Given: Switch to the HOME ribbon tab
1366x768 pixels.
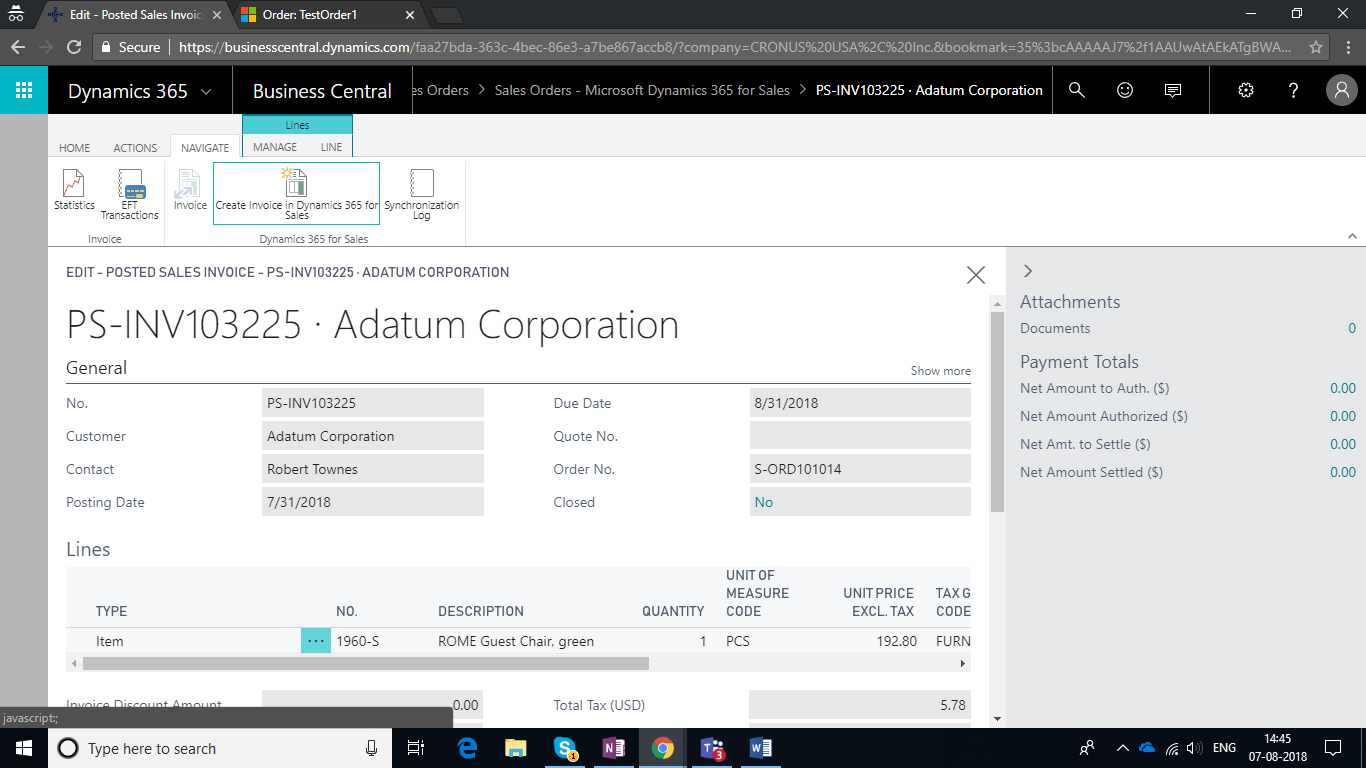Looking at the screenshot, I should click(74, 147).
